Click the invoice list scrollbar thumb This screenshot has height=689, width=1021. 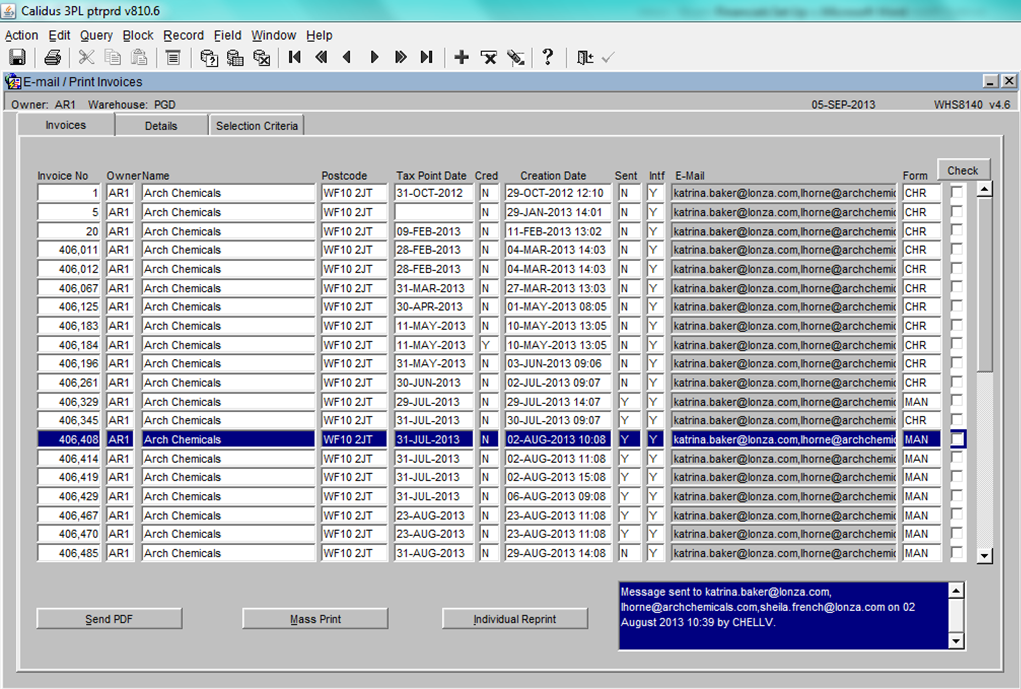985,284
